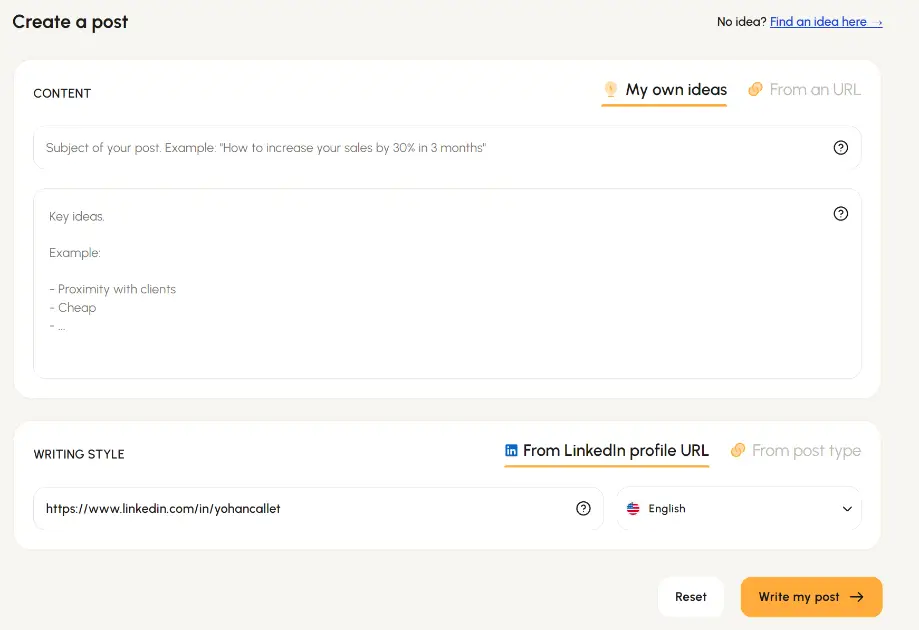Click the icon next to From post type
Viewport: 919px width, 630px height.
pyautogui.click(x=736, y=450)
